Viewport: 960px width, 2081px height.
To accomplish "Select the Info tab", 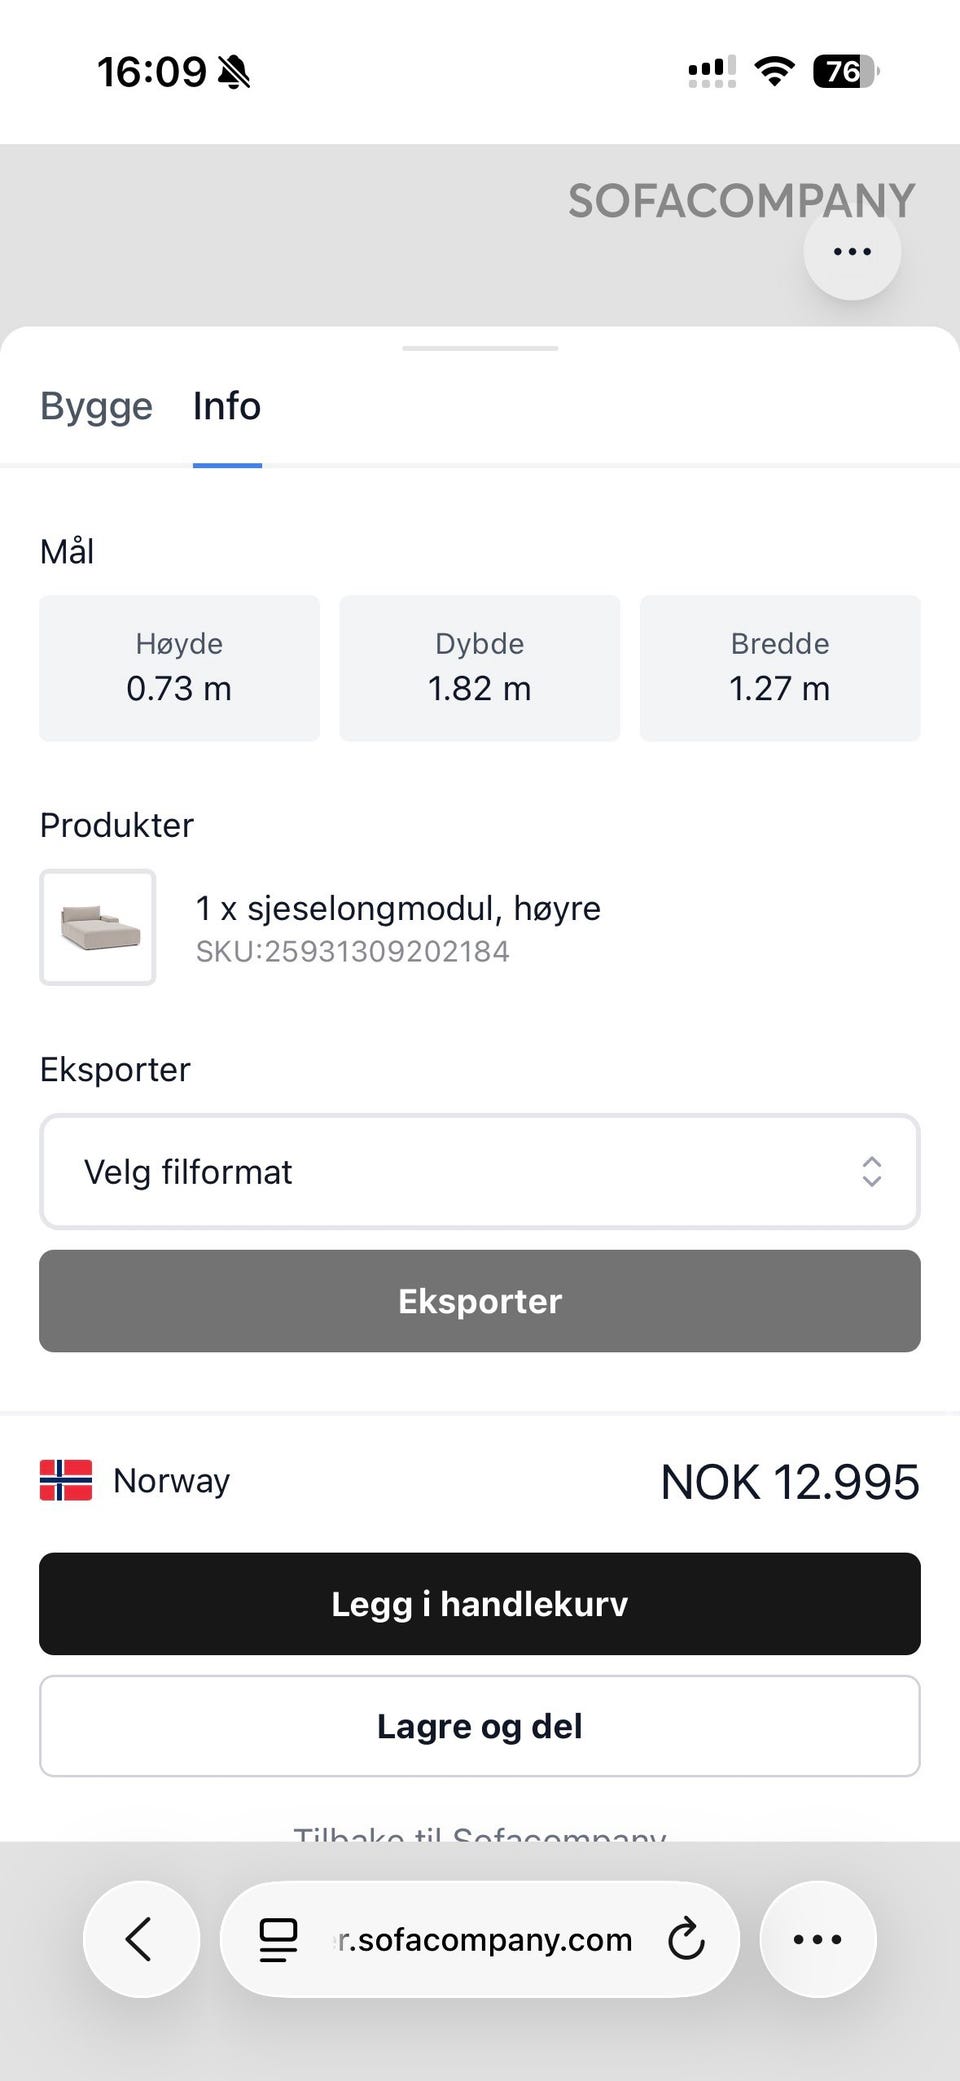I will 227,406.
